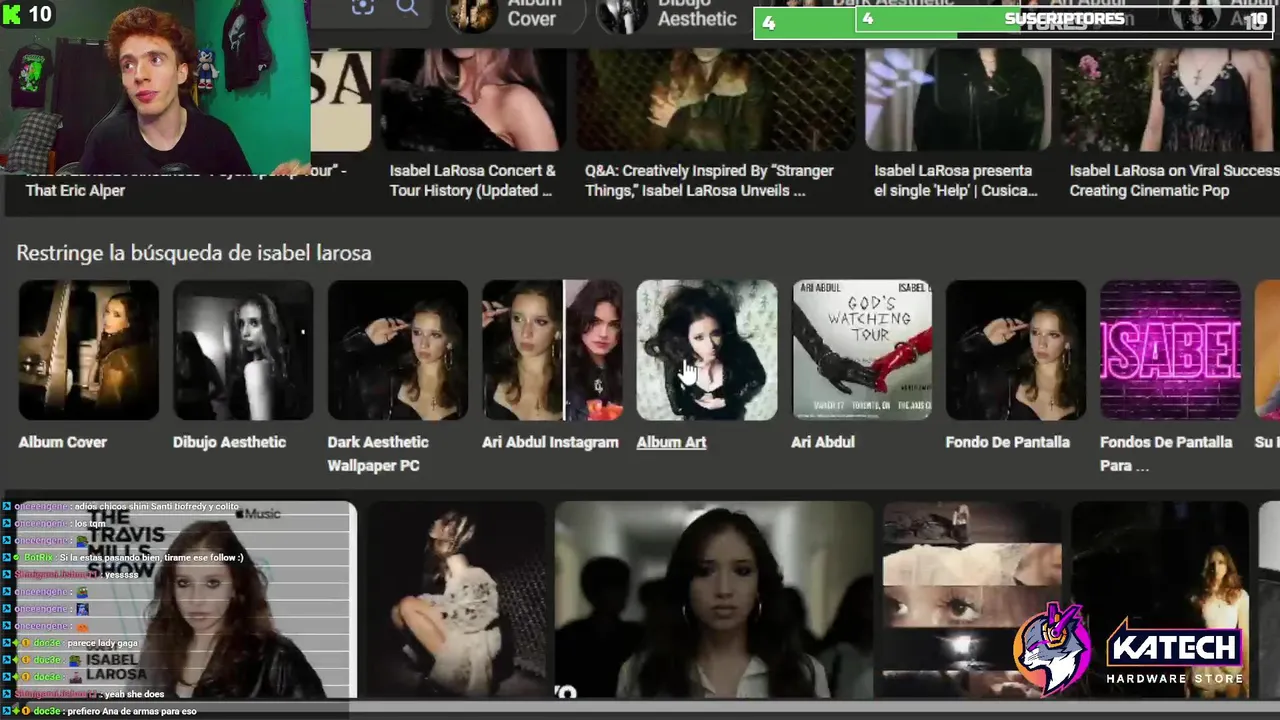Screen dimensions: 1280x720
Task: Click the 'Restringe la búsqueda de isabel larosa' heading
Action: pos(194,253)
